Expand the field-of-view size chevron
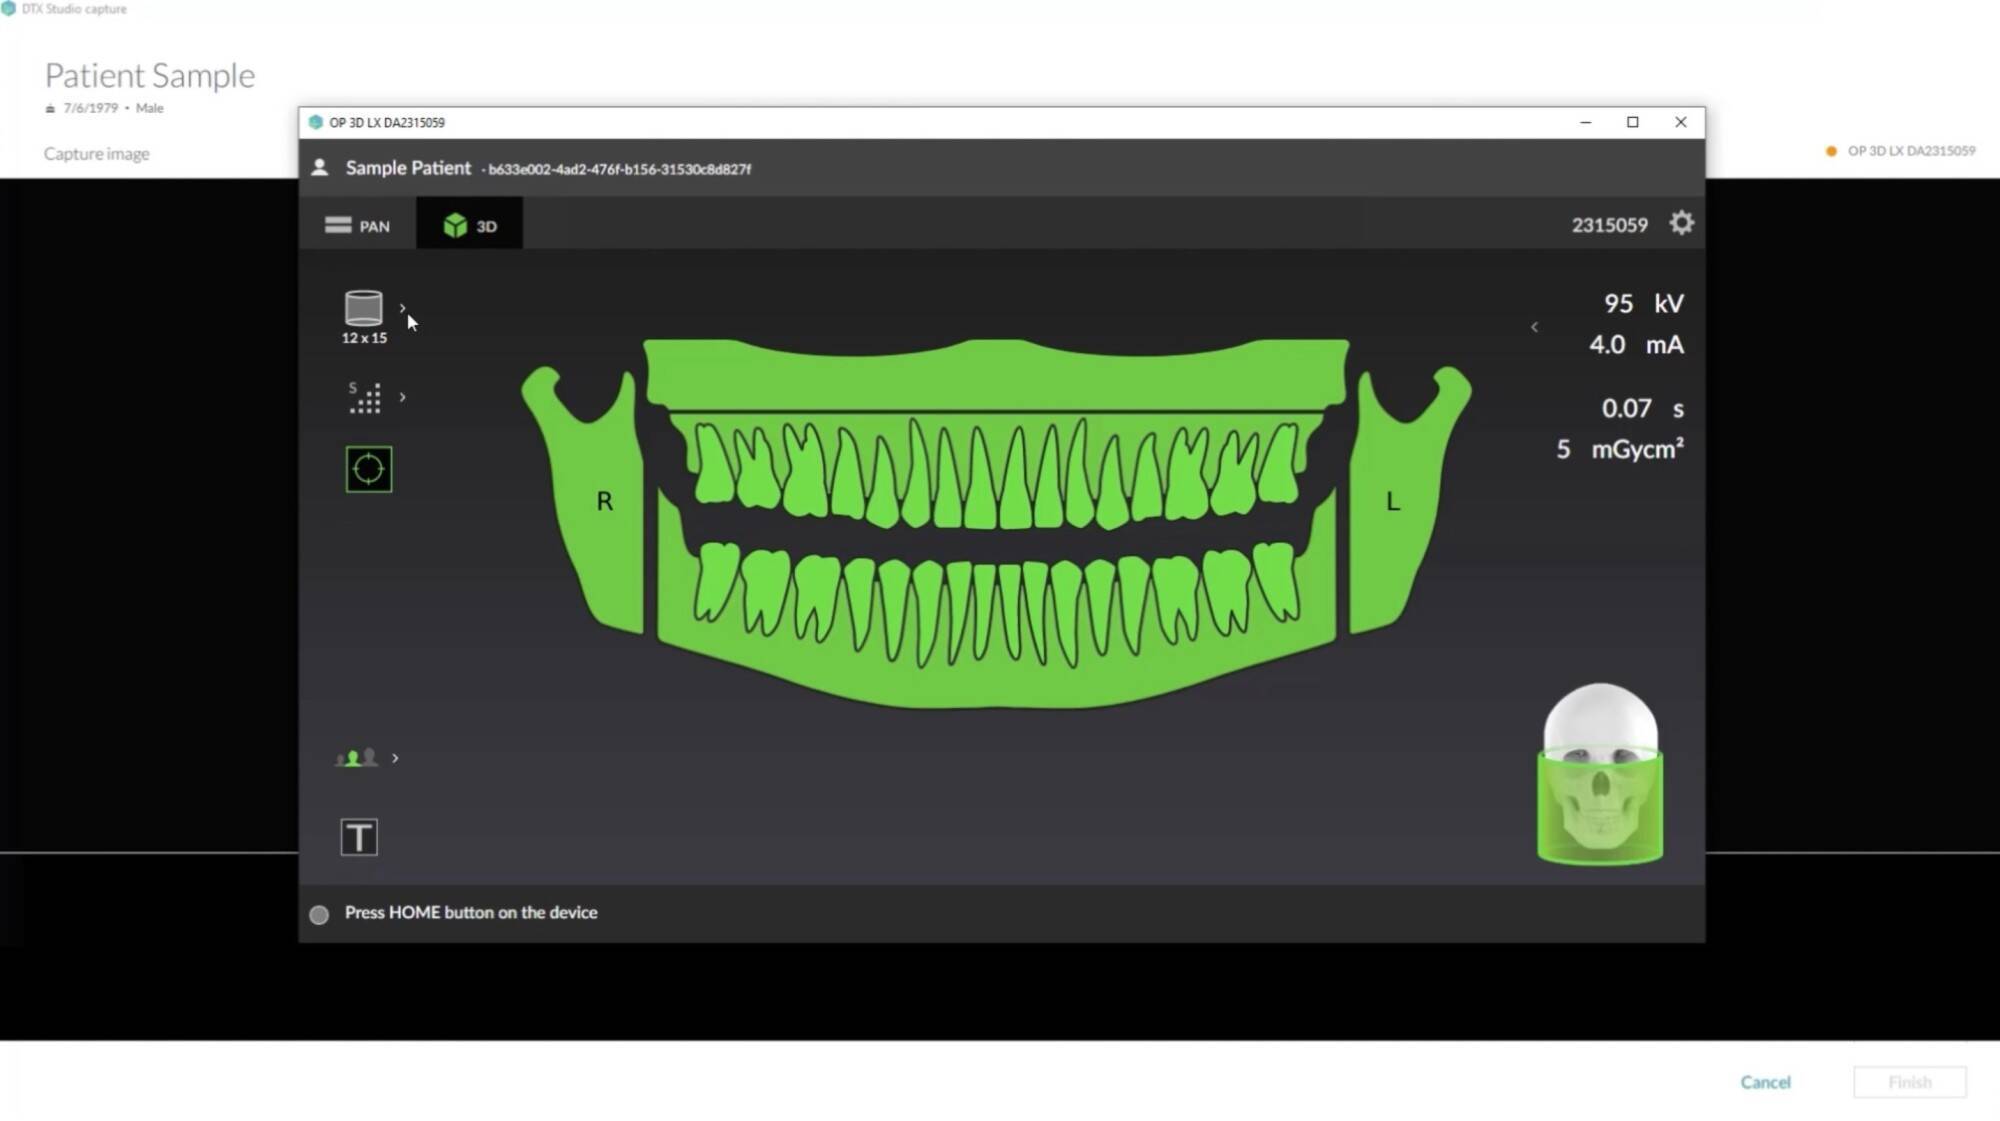Screen dimensions: 2000x1121 click(x=403, y=308)
